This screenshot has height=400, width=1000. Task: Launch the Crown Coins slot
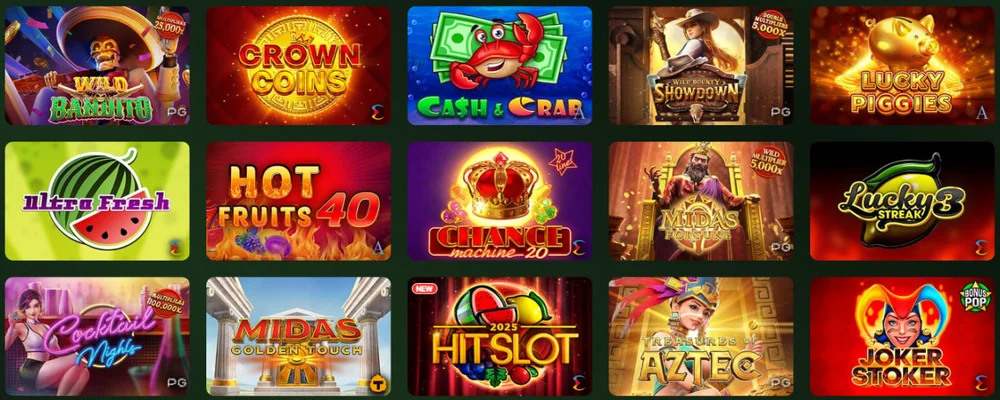click(298, 66)
